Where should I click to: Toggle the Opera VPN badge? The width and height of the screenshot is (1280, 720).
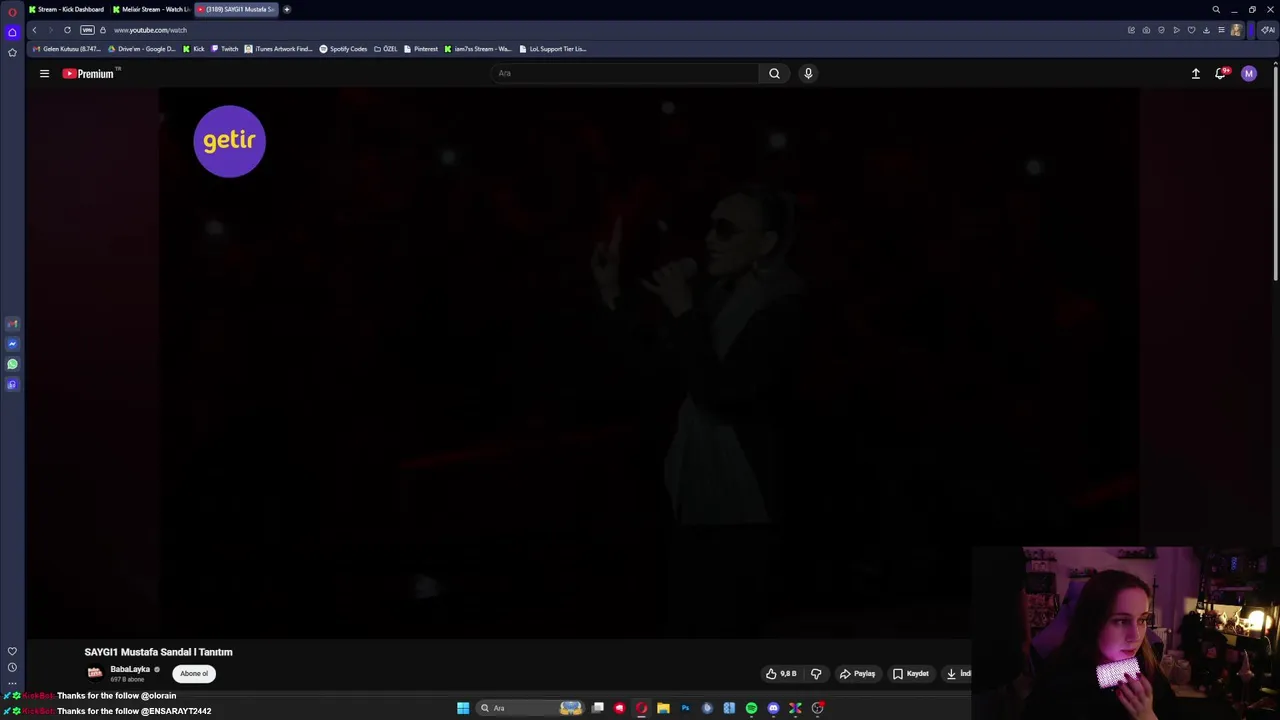click(x=87, y=30)
